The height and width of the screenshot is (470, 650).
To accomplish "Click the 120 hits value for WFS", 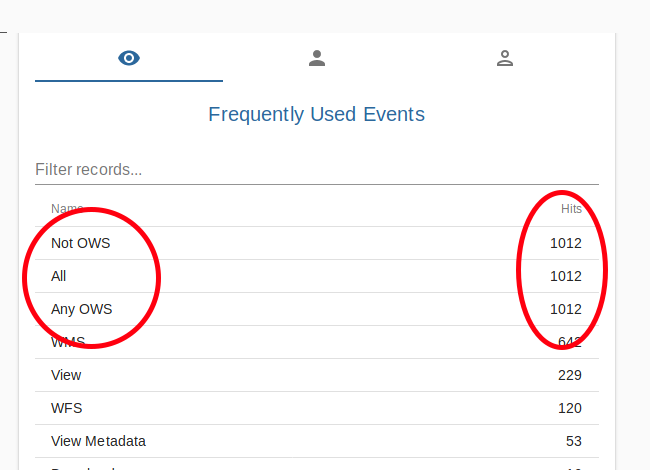I will coord(570,408).
